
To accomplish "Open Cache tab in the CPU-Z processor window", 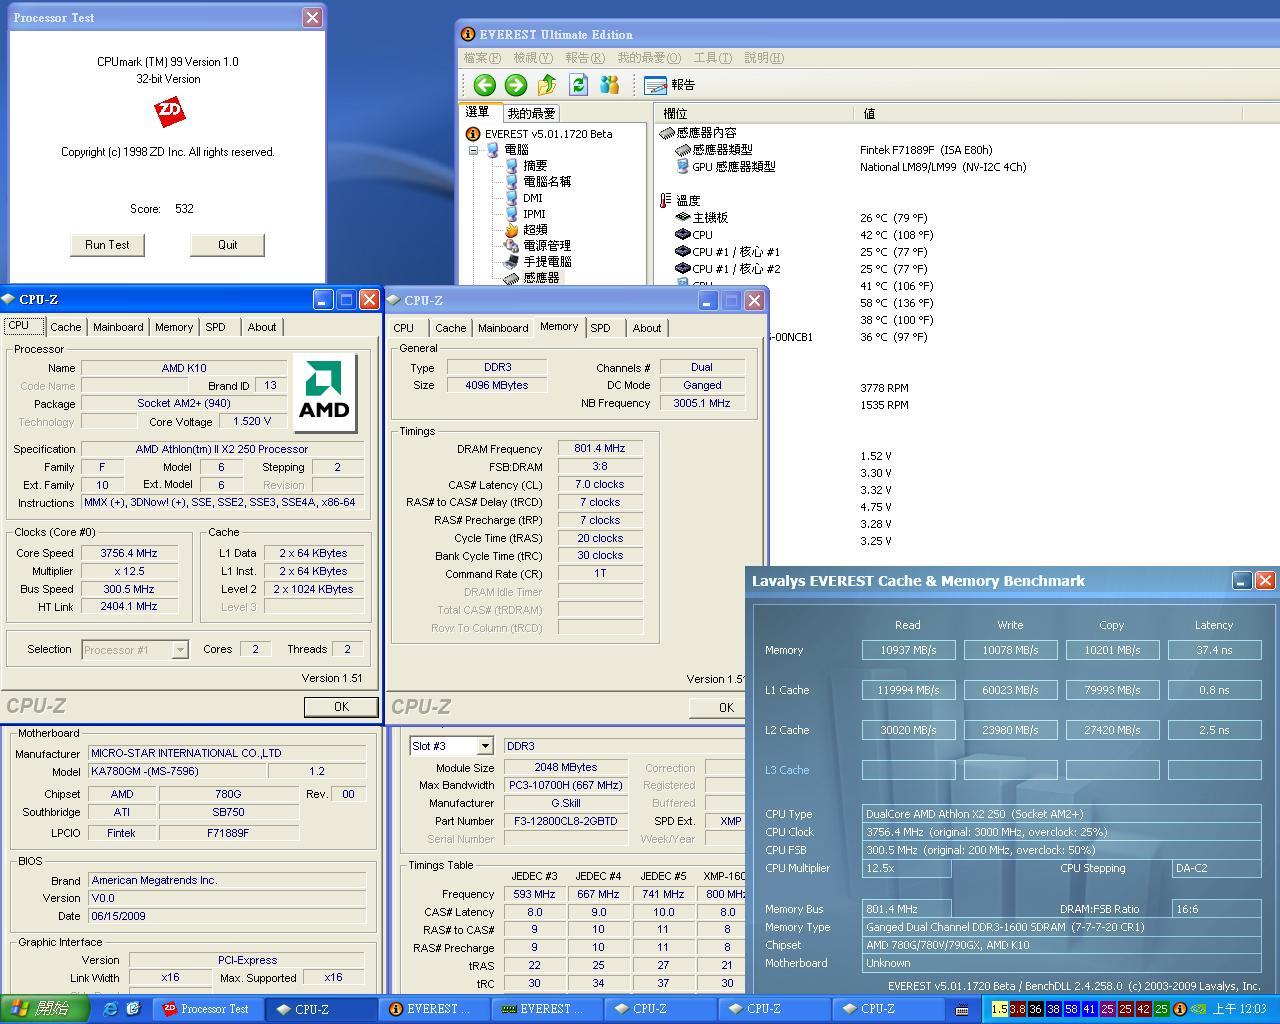I will pyautogui.click(x=65, y=327).
